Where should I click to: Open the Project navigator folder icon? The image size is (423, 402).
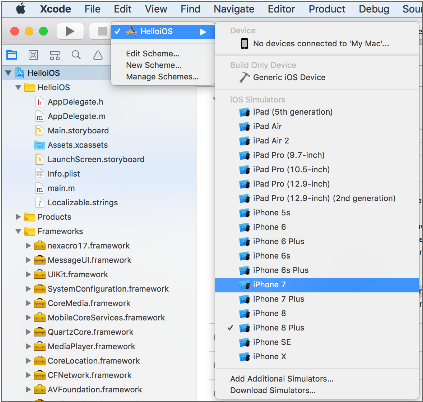[x=12, y=55]
